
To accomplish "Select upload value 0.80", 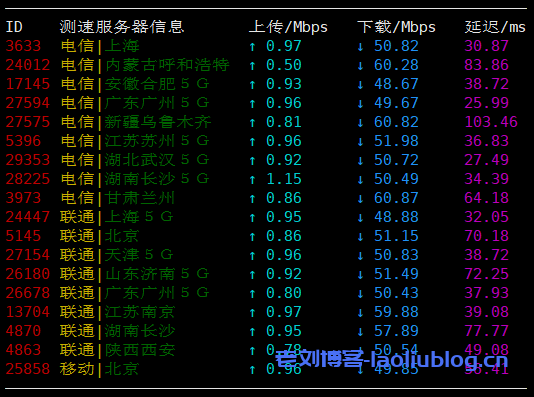I will tap(284, 293).
